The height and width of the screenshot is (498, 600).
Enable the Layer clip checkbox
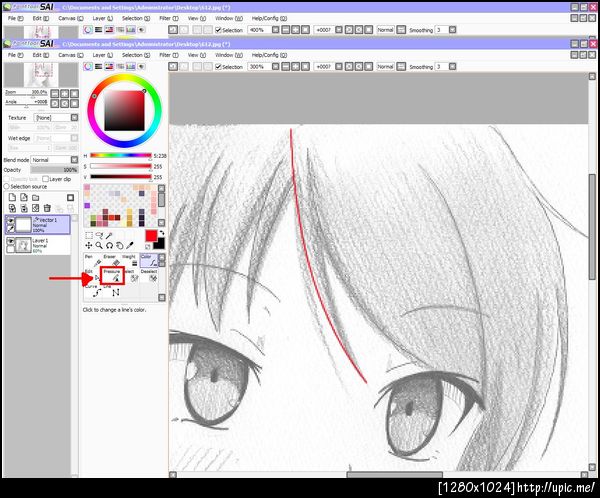click(46, 179)
